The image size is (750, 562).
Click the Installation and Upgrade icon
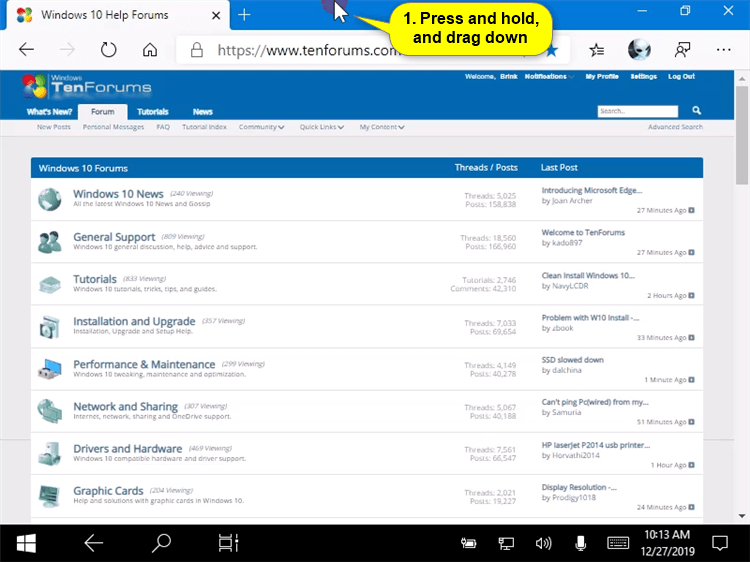coord(50,327)
